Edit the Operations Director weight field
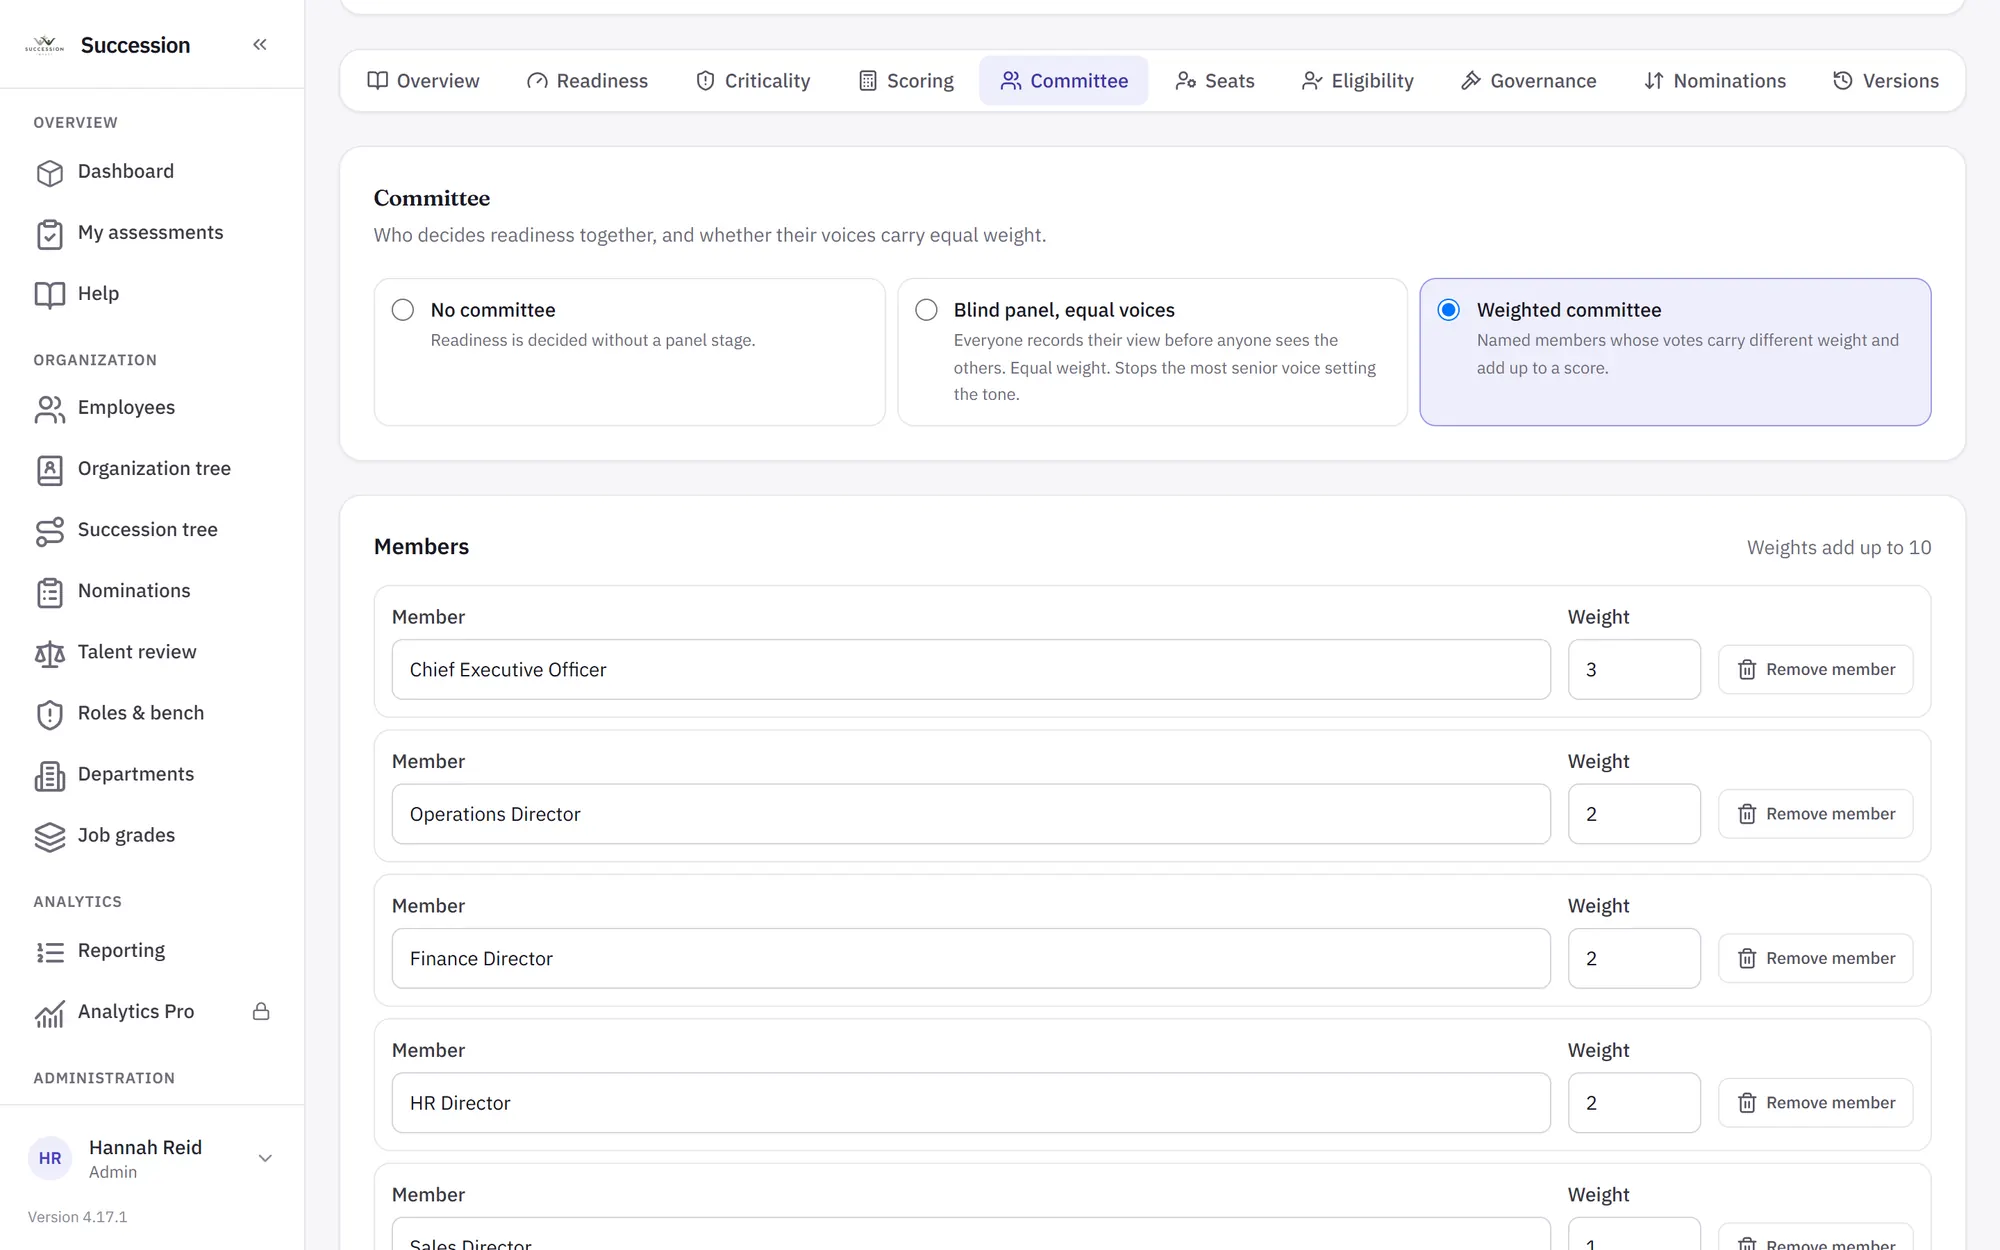Viewport: 2000px width, 1250px height. 1634,814
